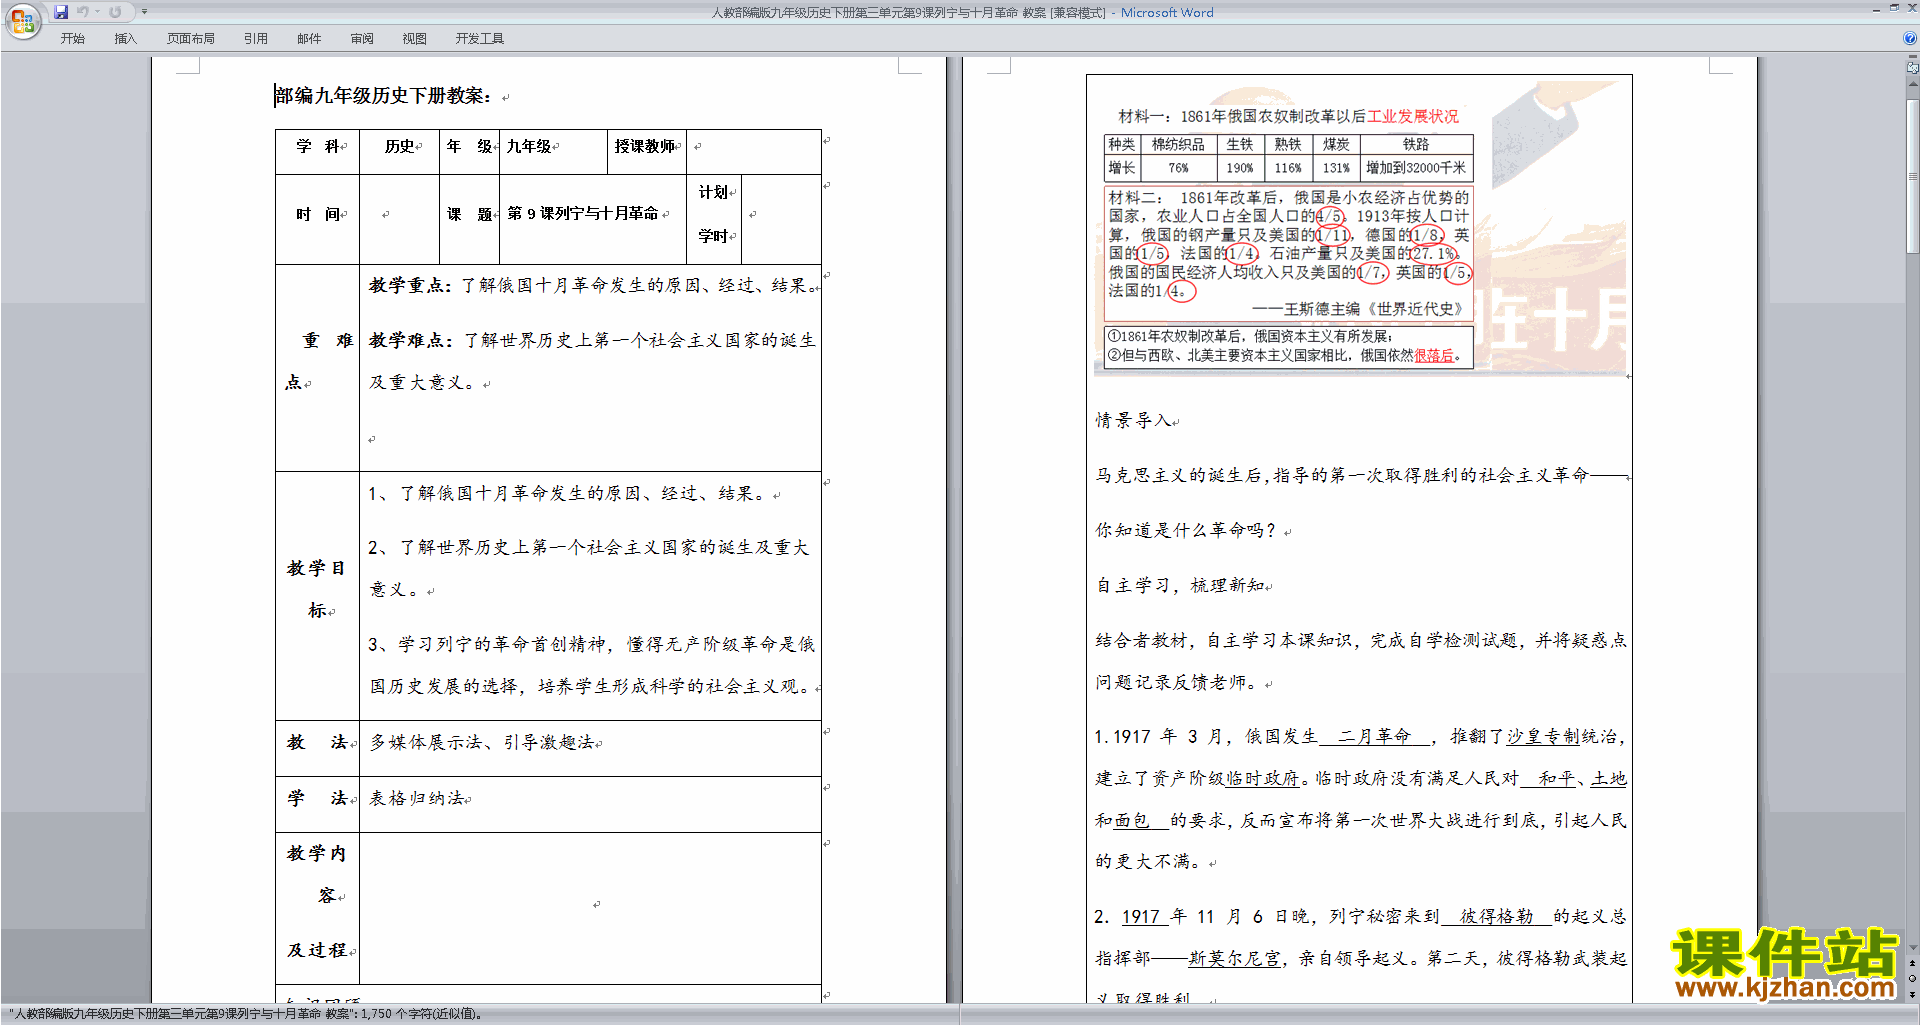Click the underlined 沙皇专制 text
This screenshot has width=1920, height=1025.
pos(1544,737)
